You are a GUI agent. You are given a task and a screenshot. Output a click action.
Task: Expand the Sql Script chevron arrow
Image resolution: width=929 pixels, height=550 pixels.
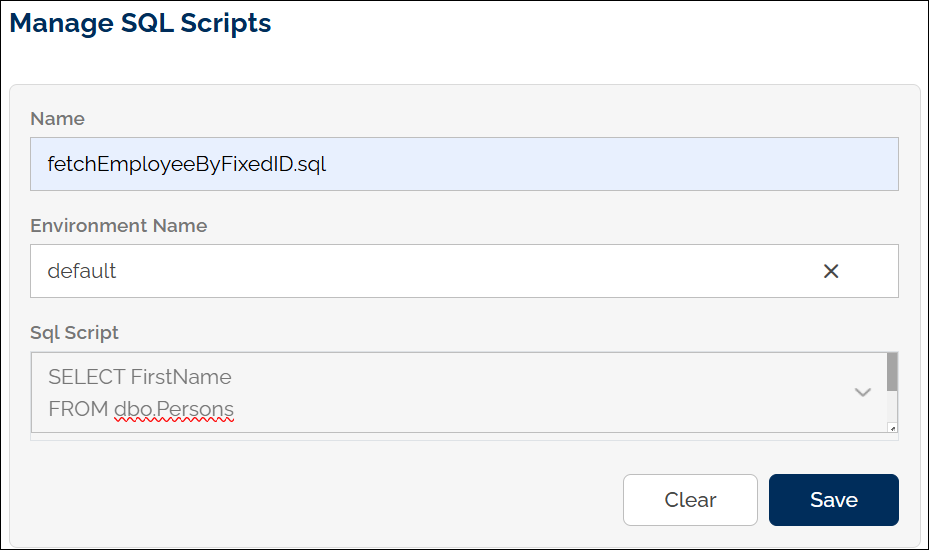click(863, 392)
